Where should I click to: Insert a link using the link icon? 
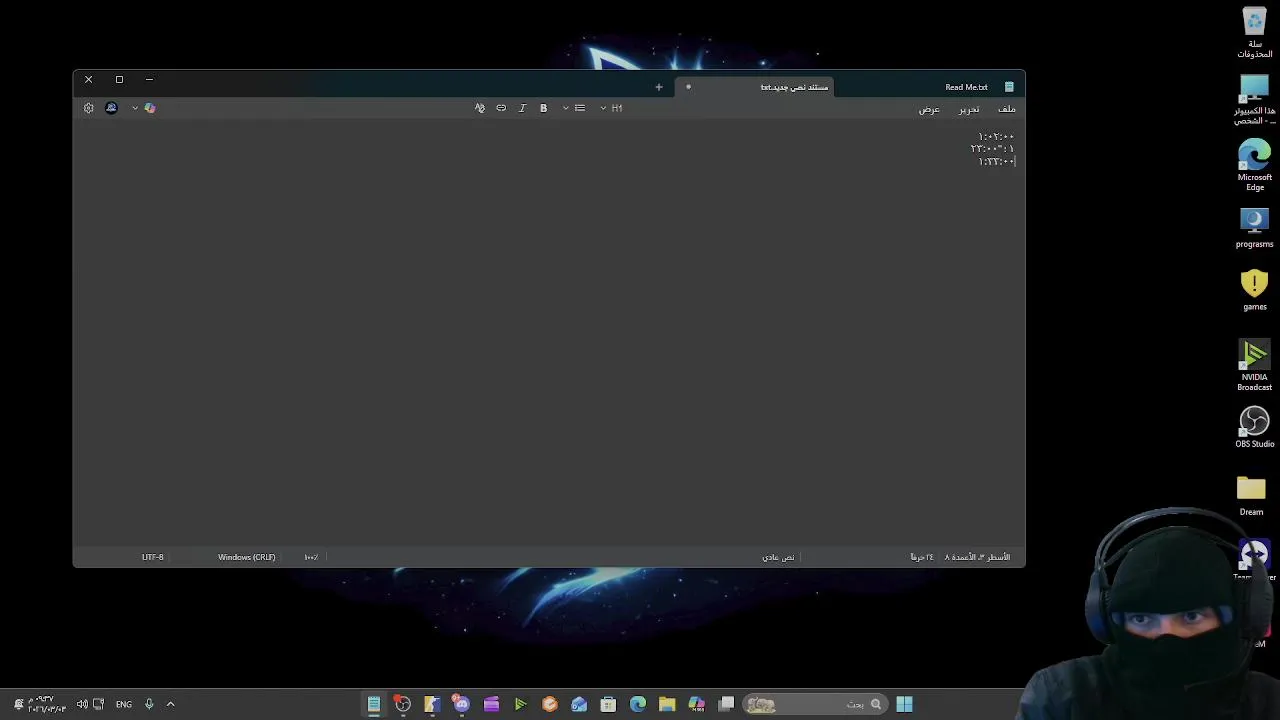point(501,108)
